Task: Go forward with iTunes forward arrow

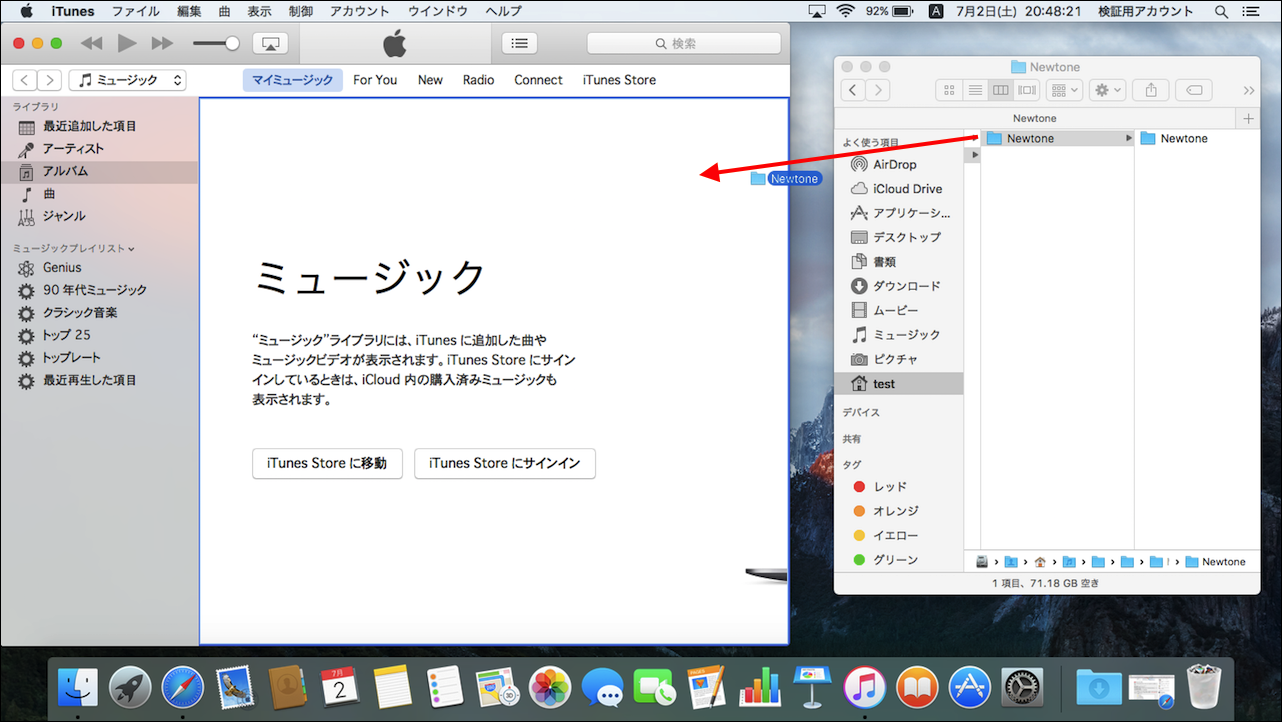Action: (50, 80)
